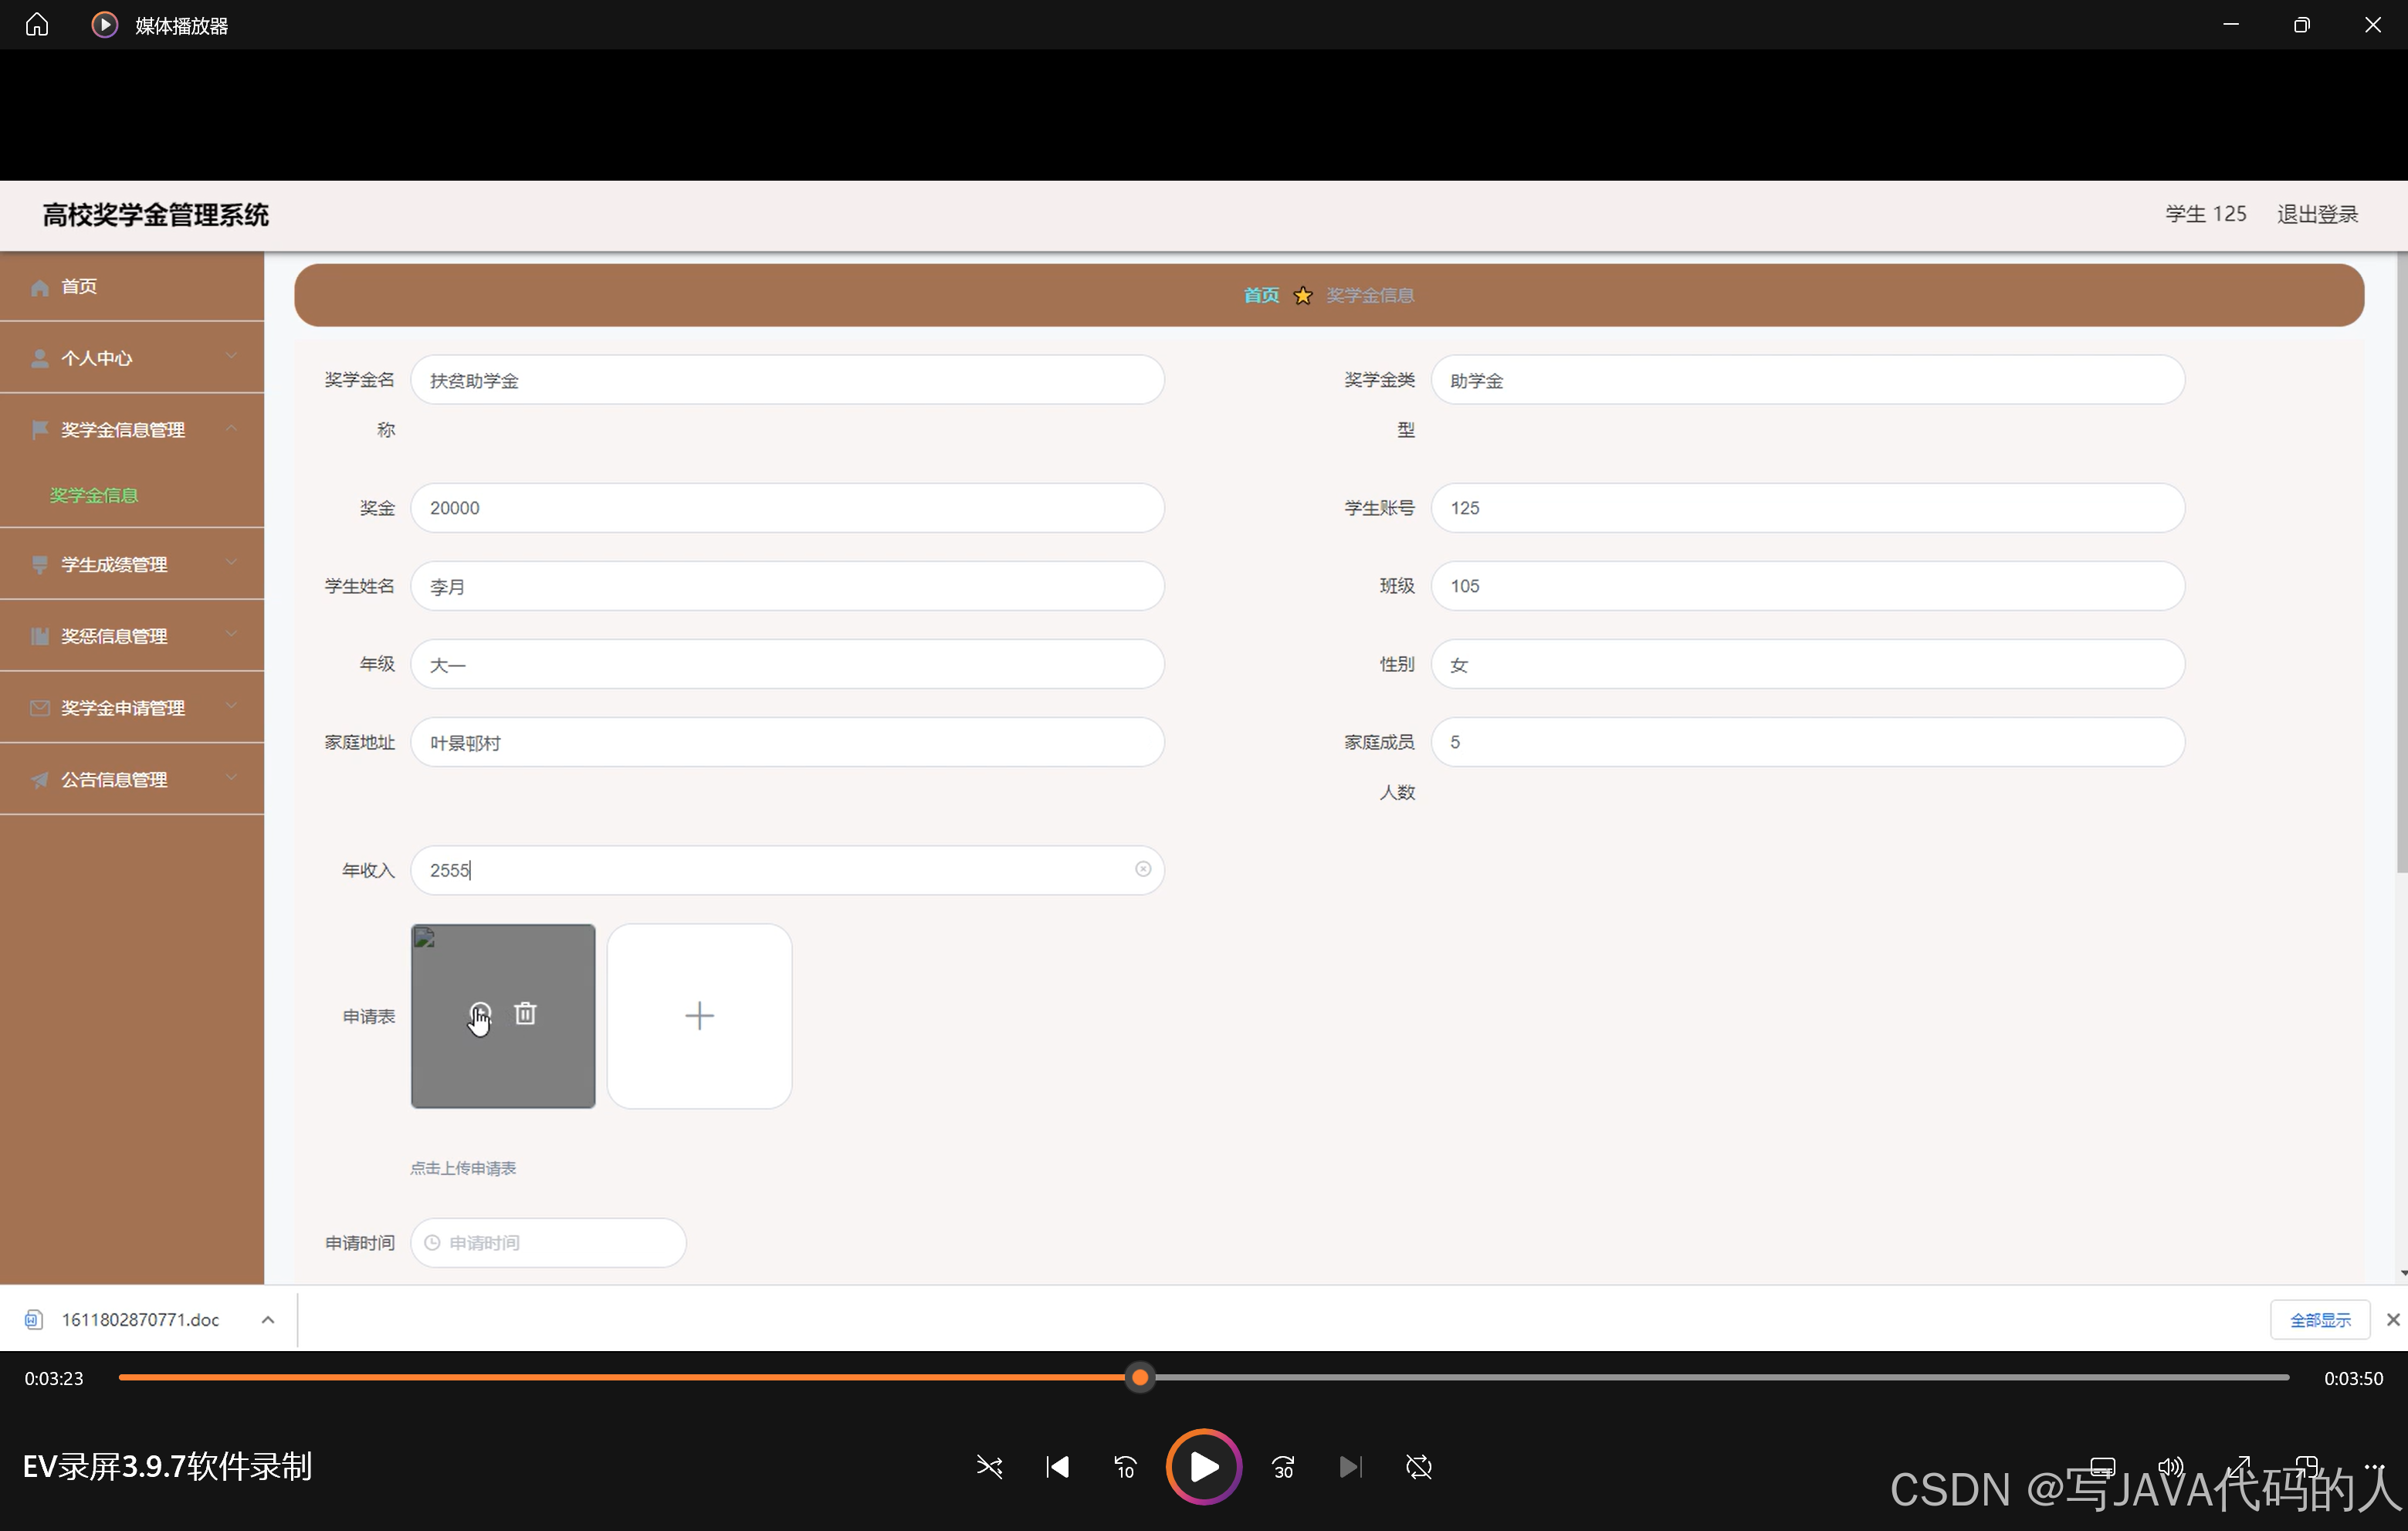2408x1531 pixels.
Task: Click the 学生姓名 field showing 李月
Action: 787,586
